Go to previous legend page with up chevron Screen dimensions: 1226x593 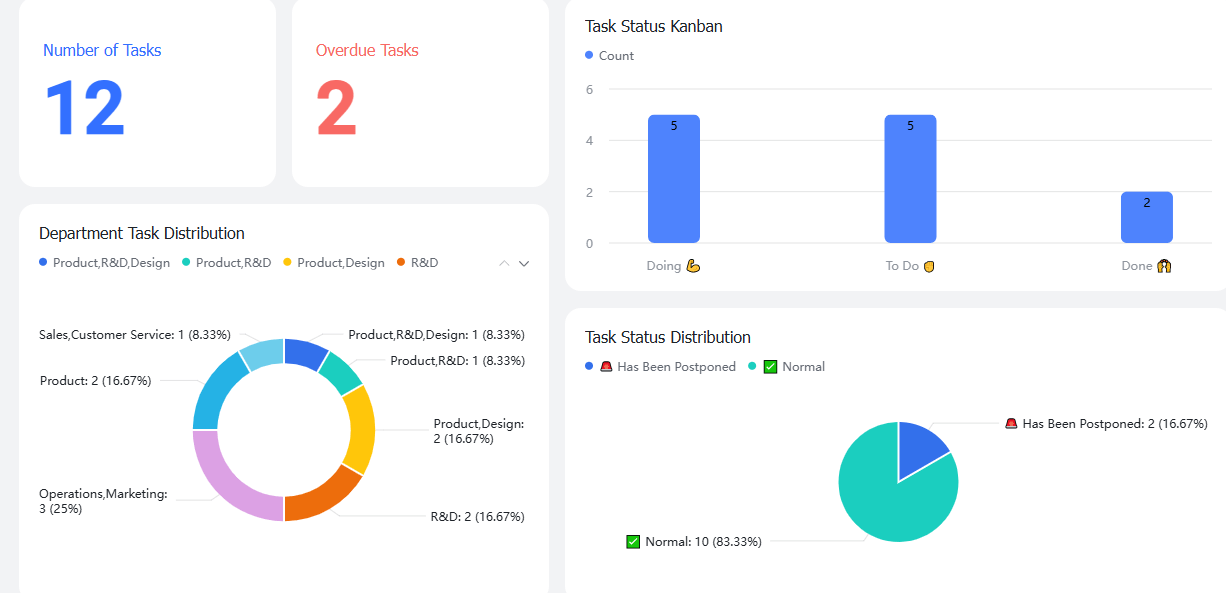pos(504,263)
